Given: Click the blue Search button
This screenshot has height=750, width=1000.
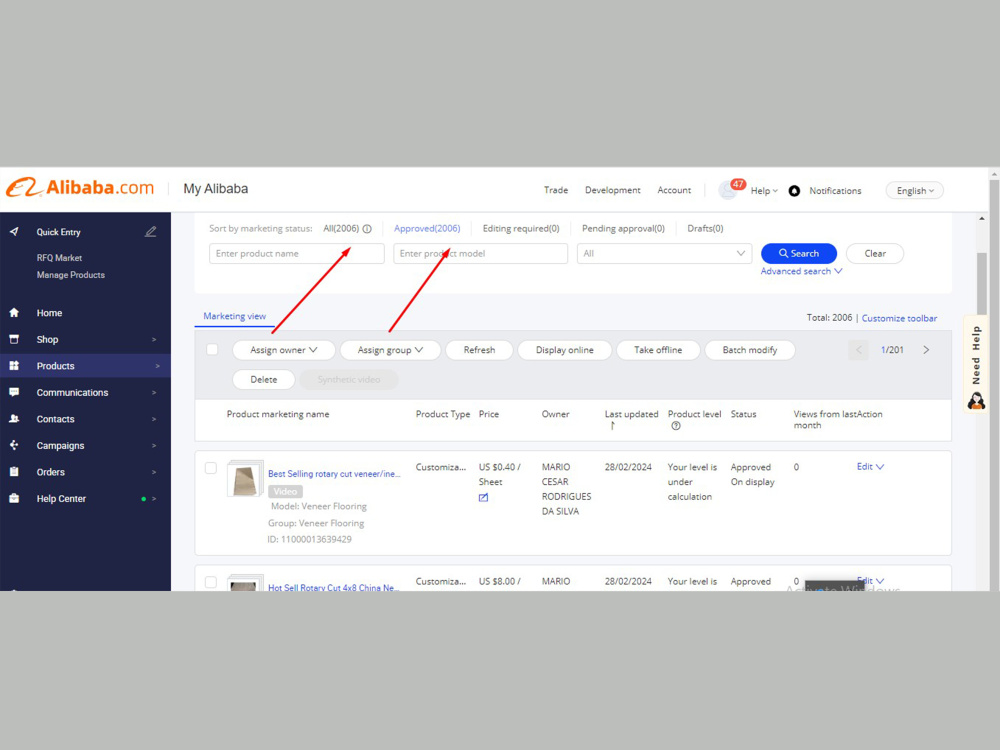Looking at the screenshot, I should [x=798, y=253].
